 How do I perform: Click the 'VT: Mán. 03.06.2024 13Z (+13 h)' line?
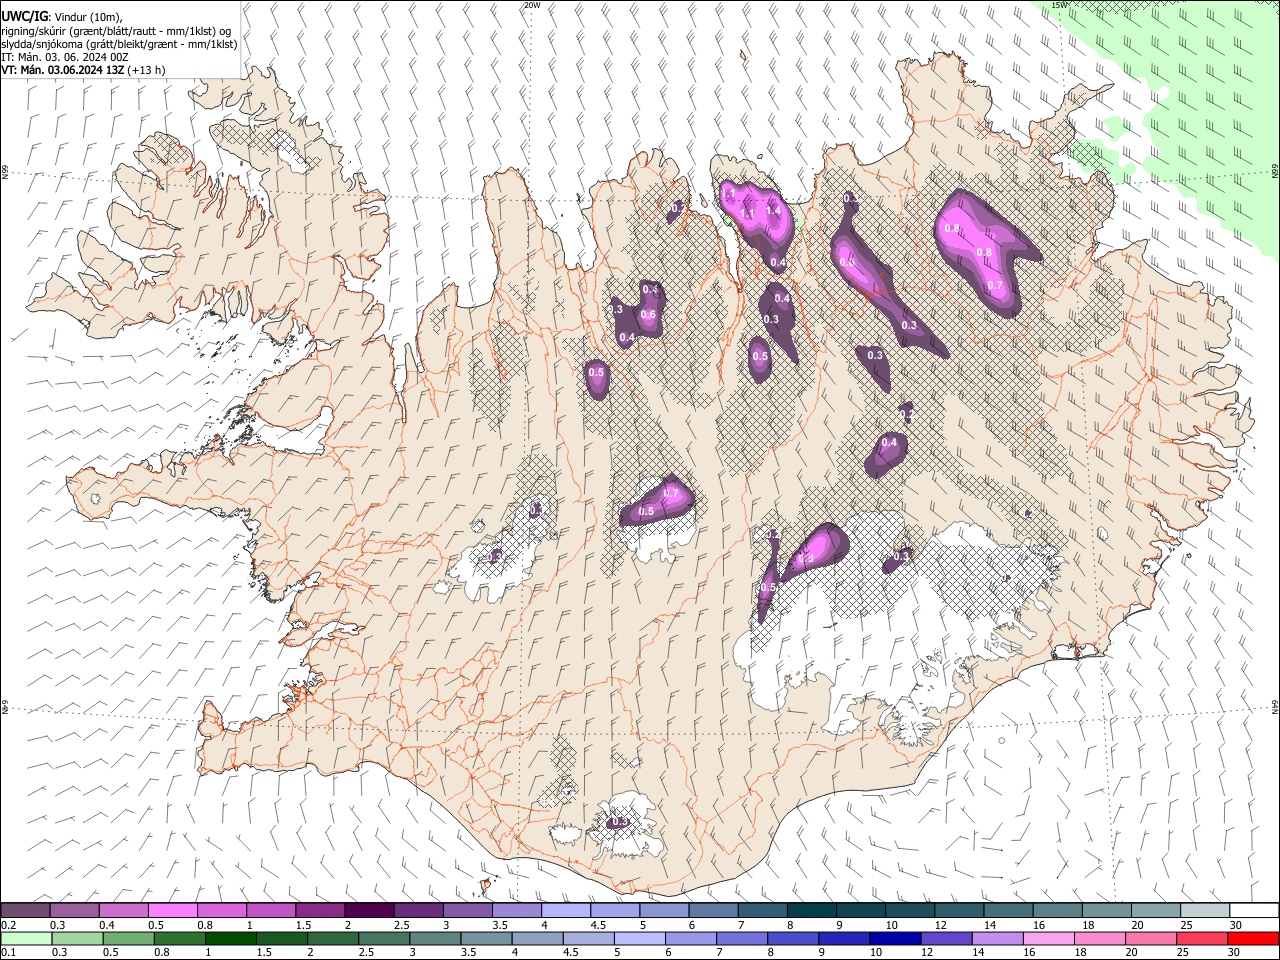coord(83,70)
